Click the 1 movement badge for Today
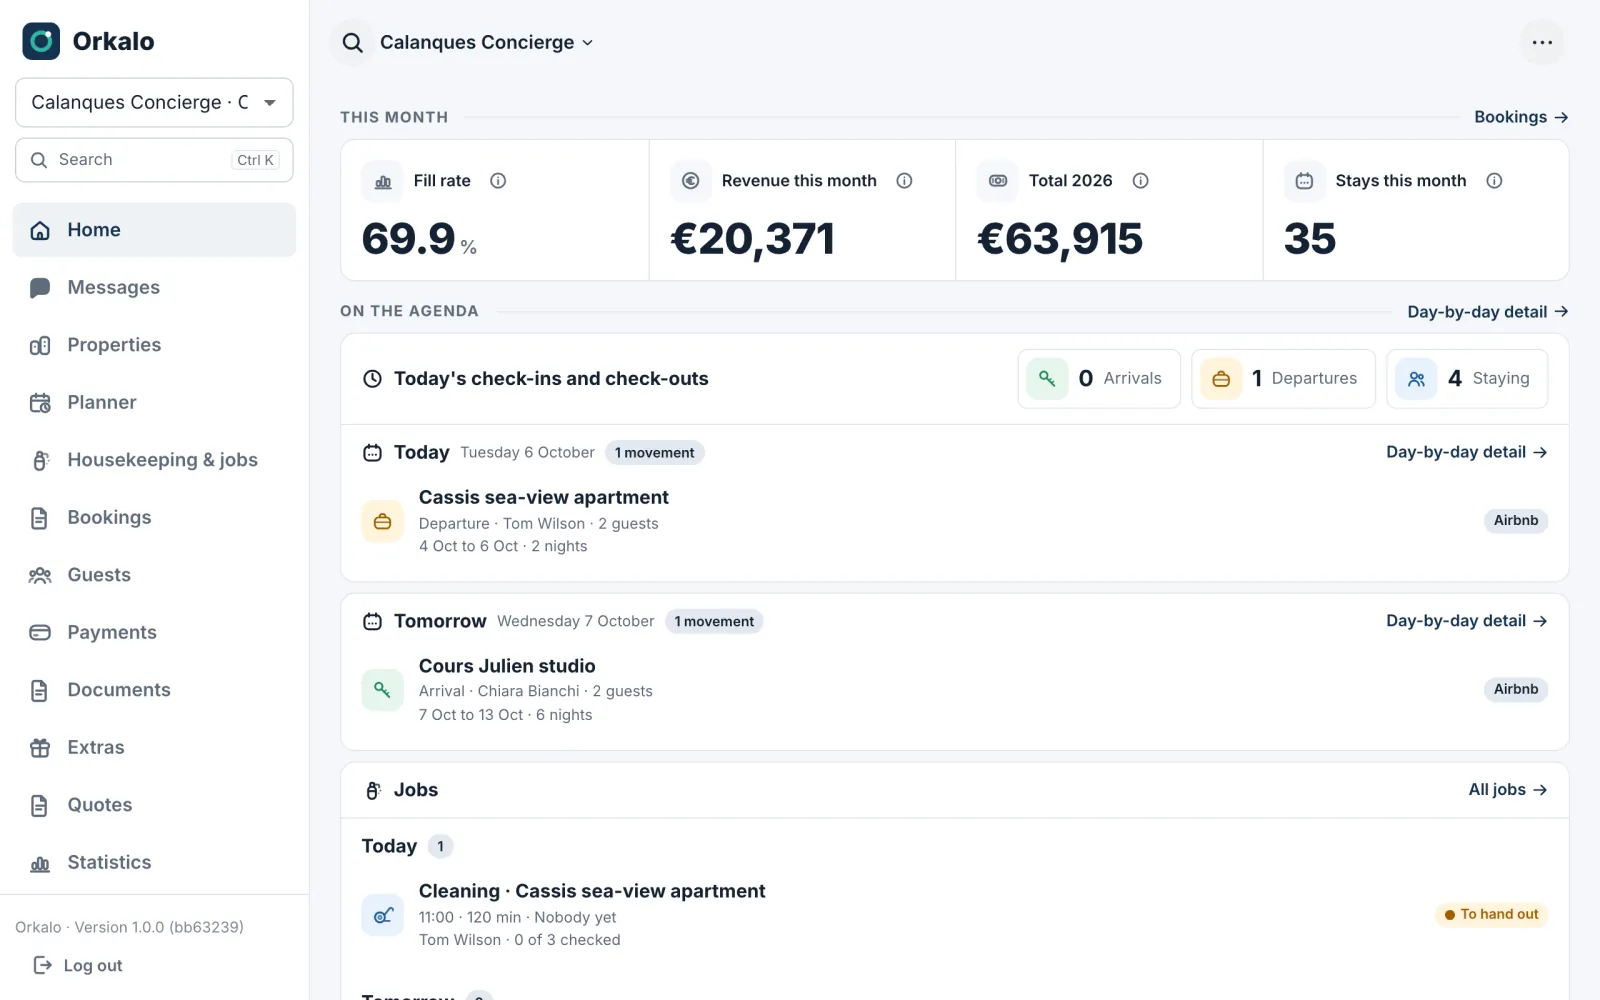The image size is (1600, 1000). 654,453
